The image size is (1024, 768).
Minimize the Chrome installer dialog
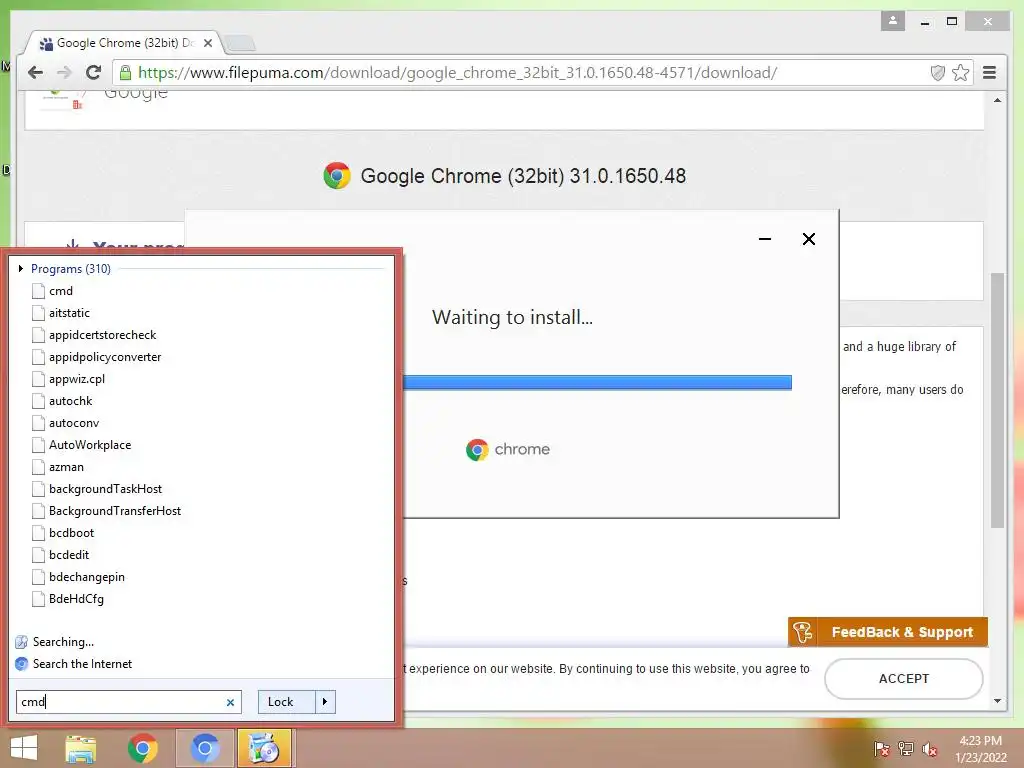(x=765, y=239)
